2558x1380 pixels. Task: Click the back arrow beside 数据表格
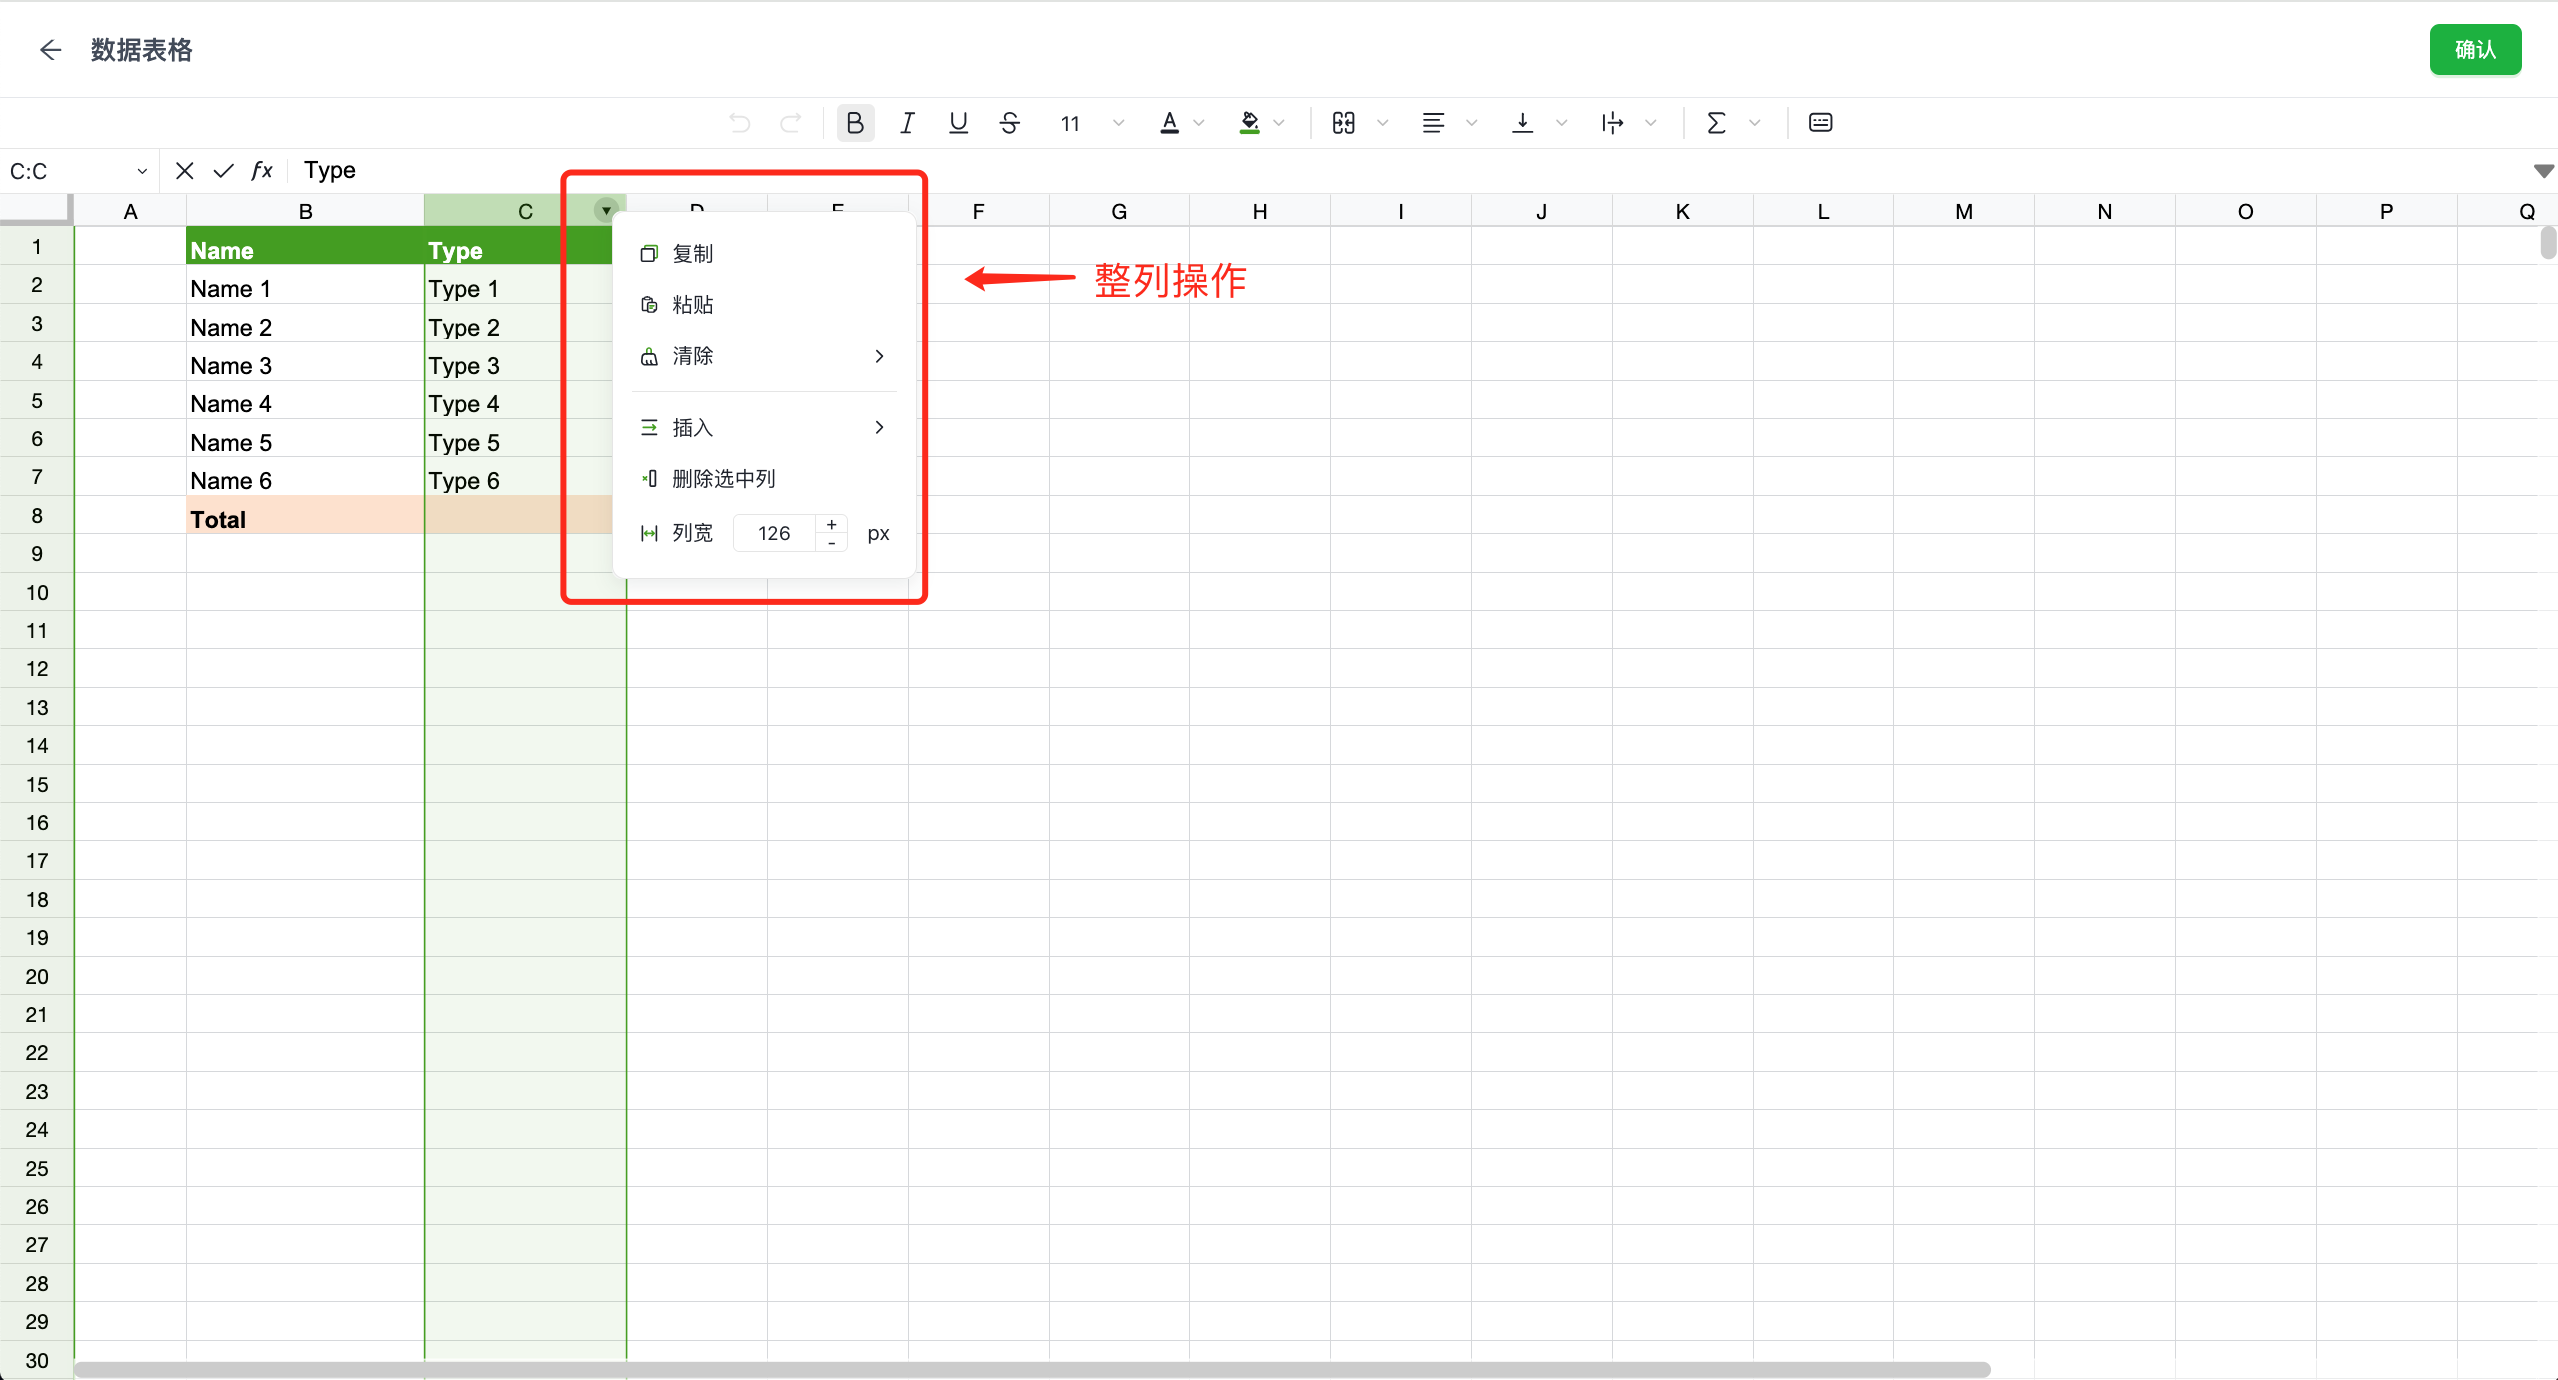coord(50,50)
